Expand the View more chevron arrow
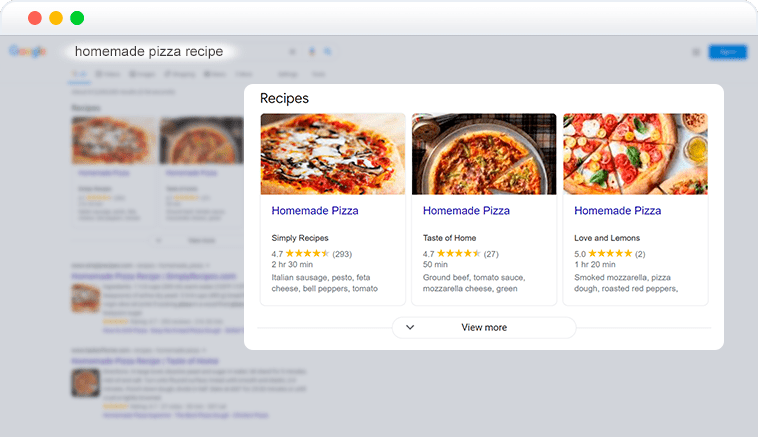The image size is (758, 437). click(410, 327)
